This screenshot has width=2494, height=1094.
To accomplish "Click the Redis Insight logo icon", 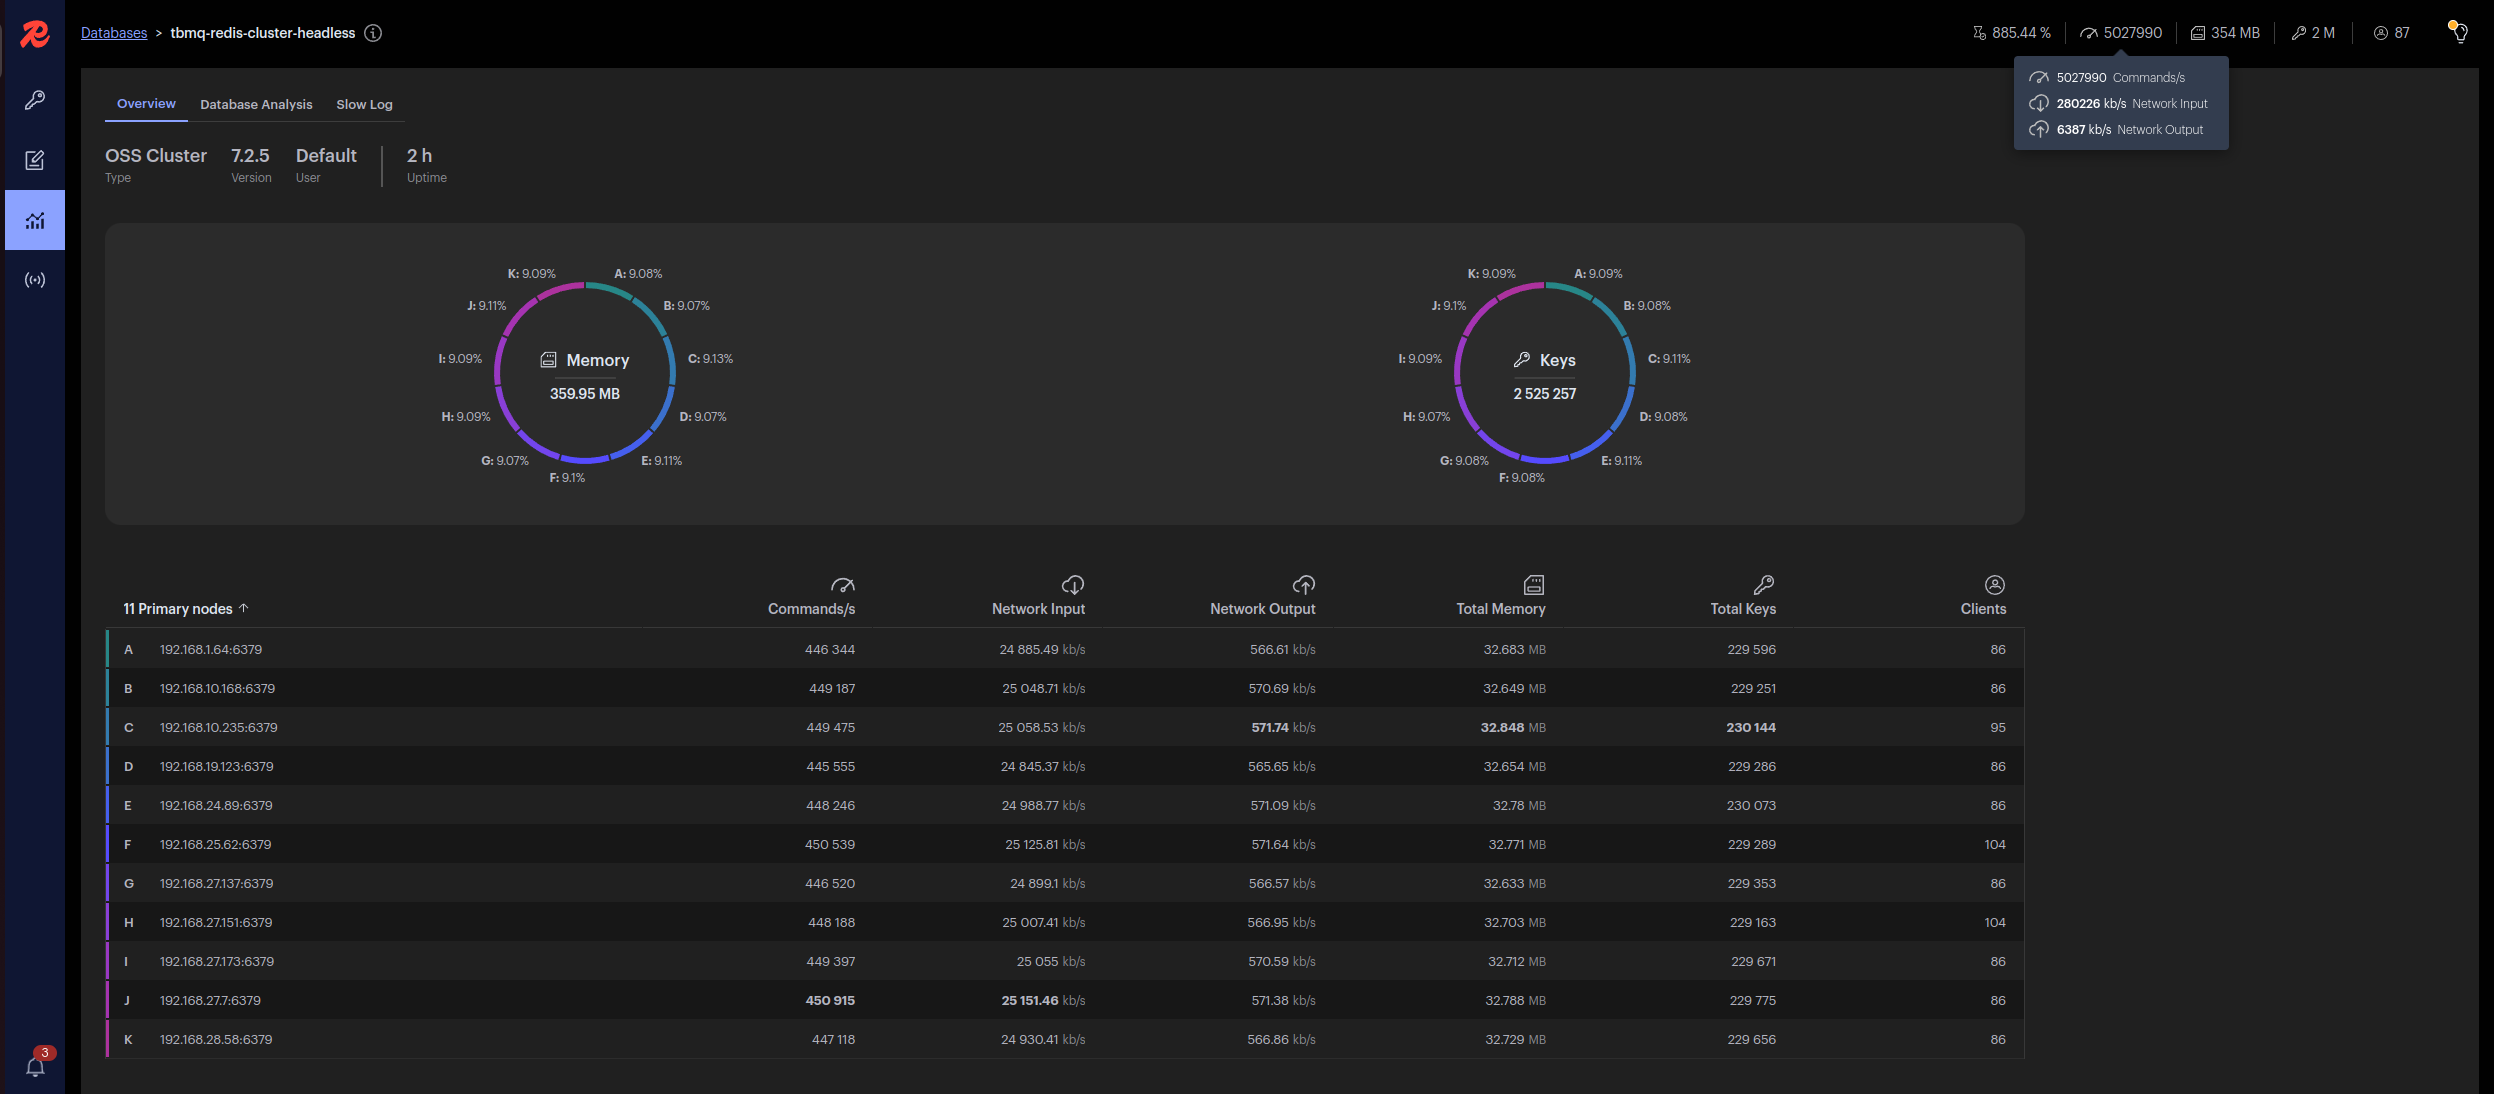I will pos(35,35).
